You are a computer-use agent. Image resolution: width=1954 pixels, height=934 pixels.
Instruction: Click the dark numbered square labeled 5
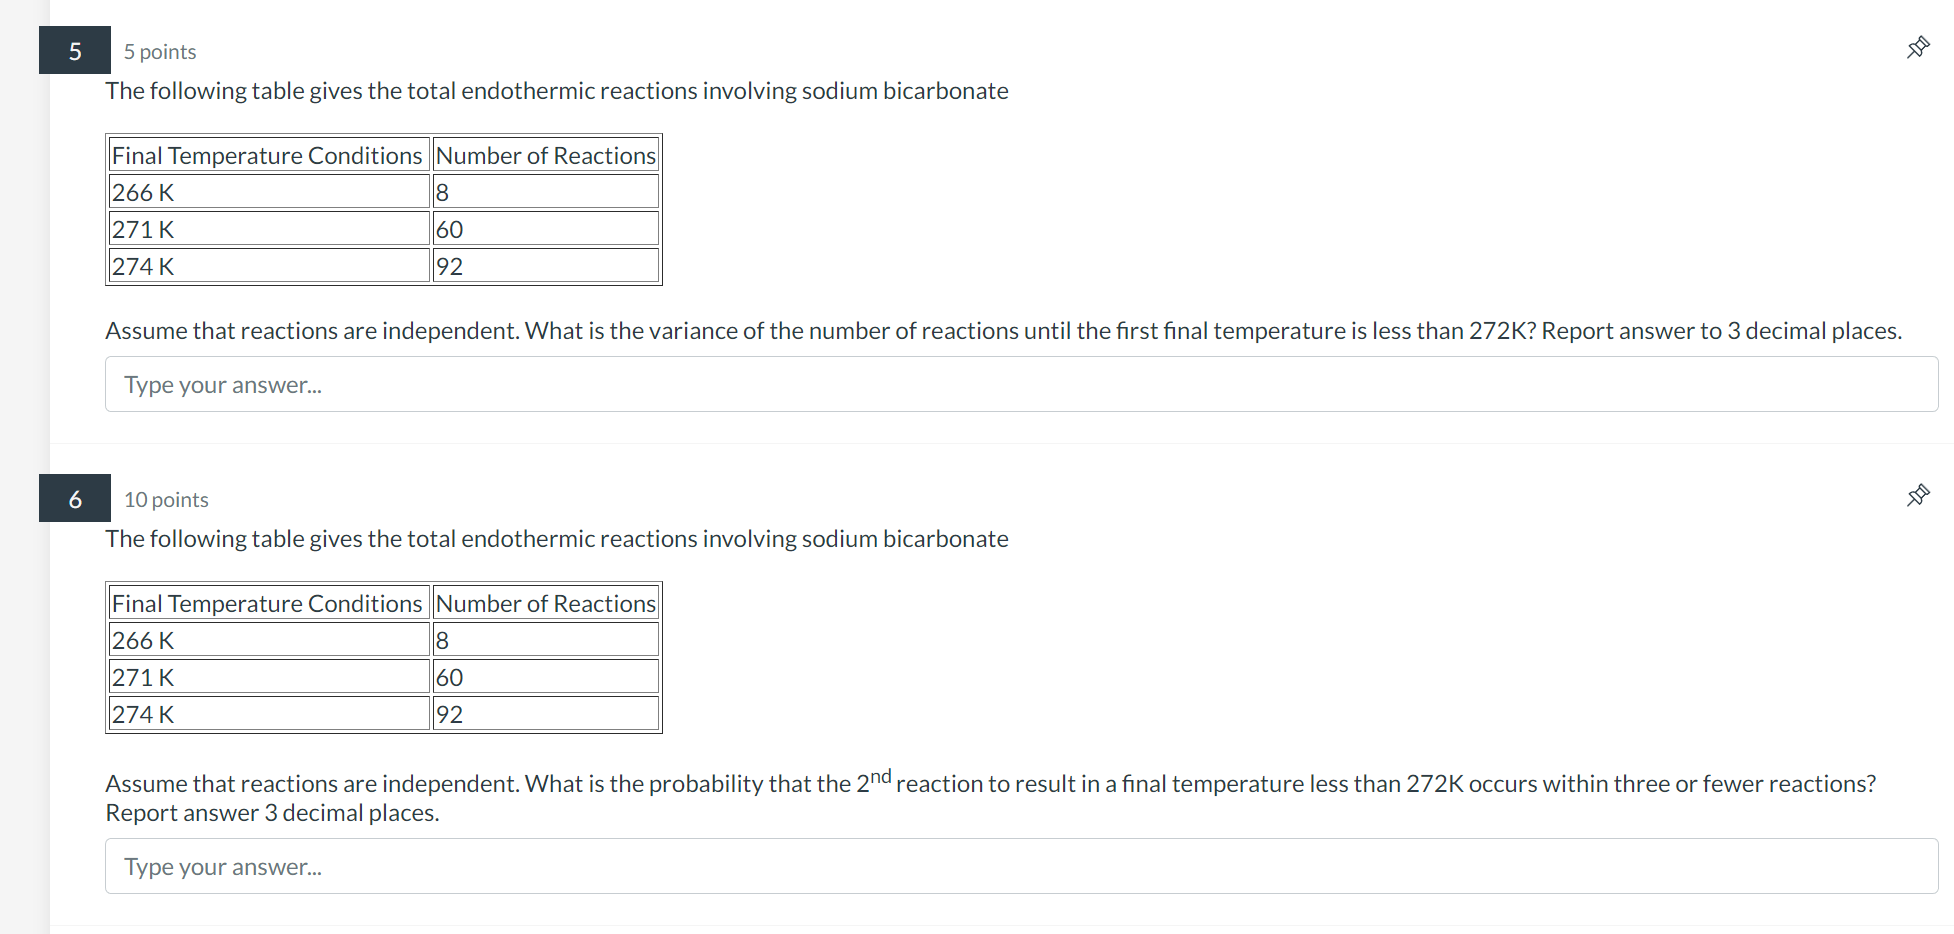tap(74, 50)
